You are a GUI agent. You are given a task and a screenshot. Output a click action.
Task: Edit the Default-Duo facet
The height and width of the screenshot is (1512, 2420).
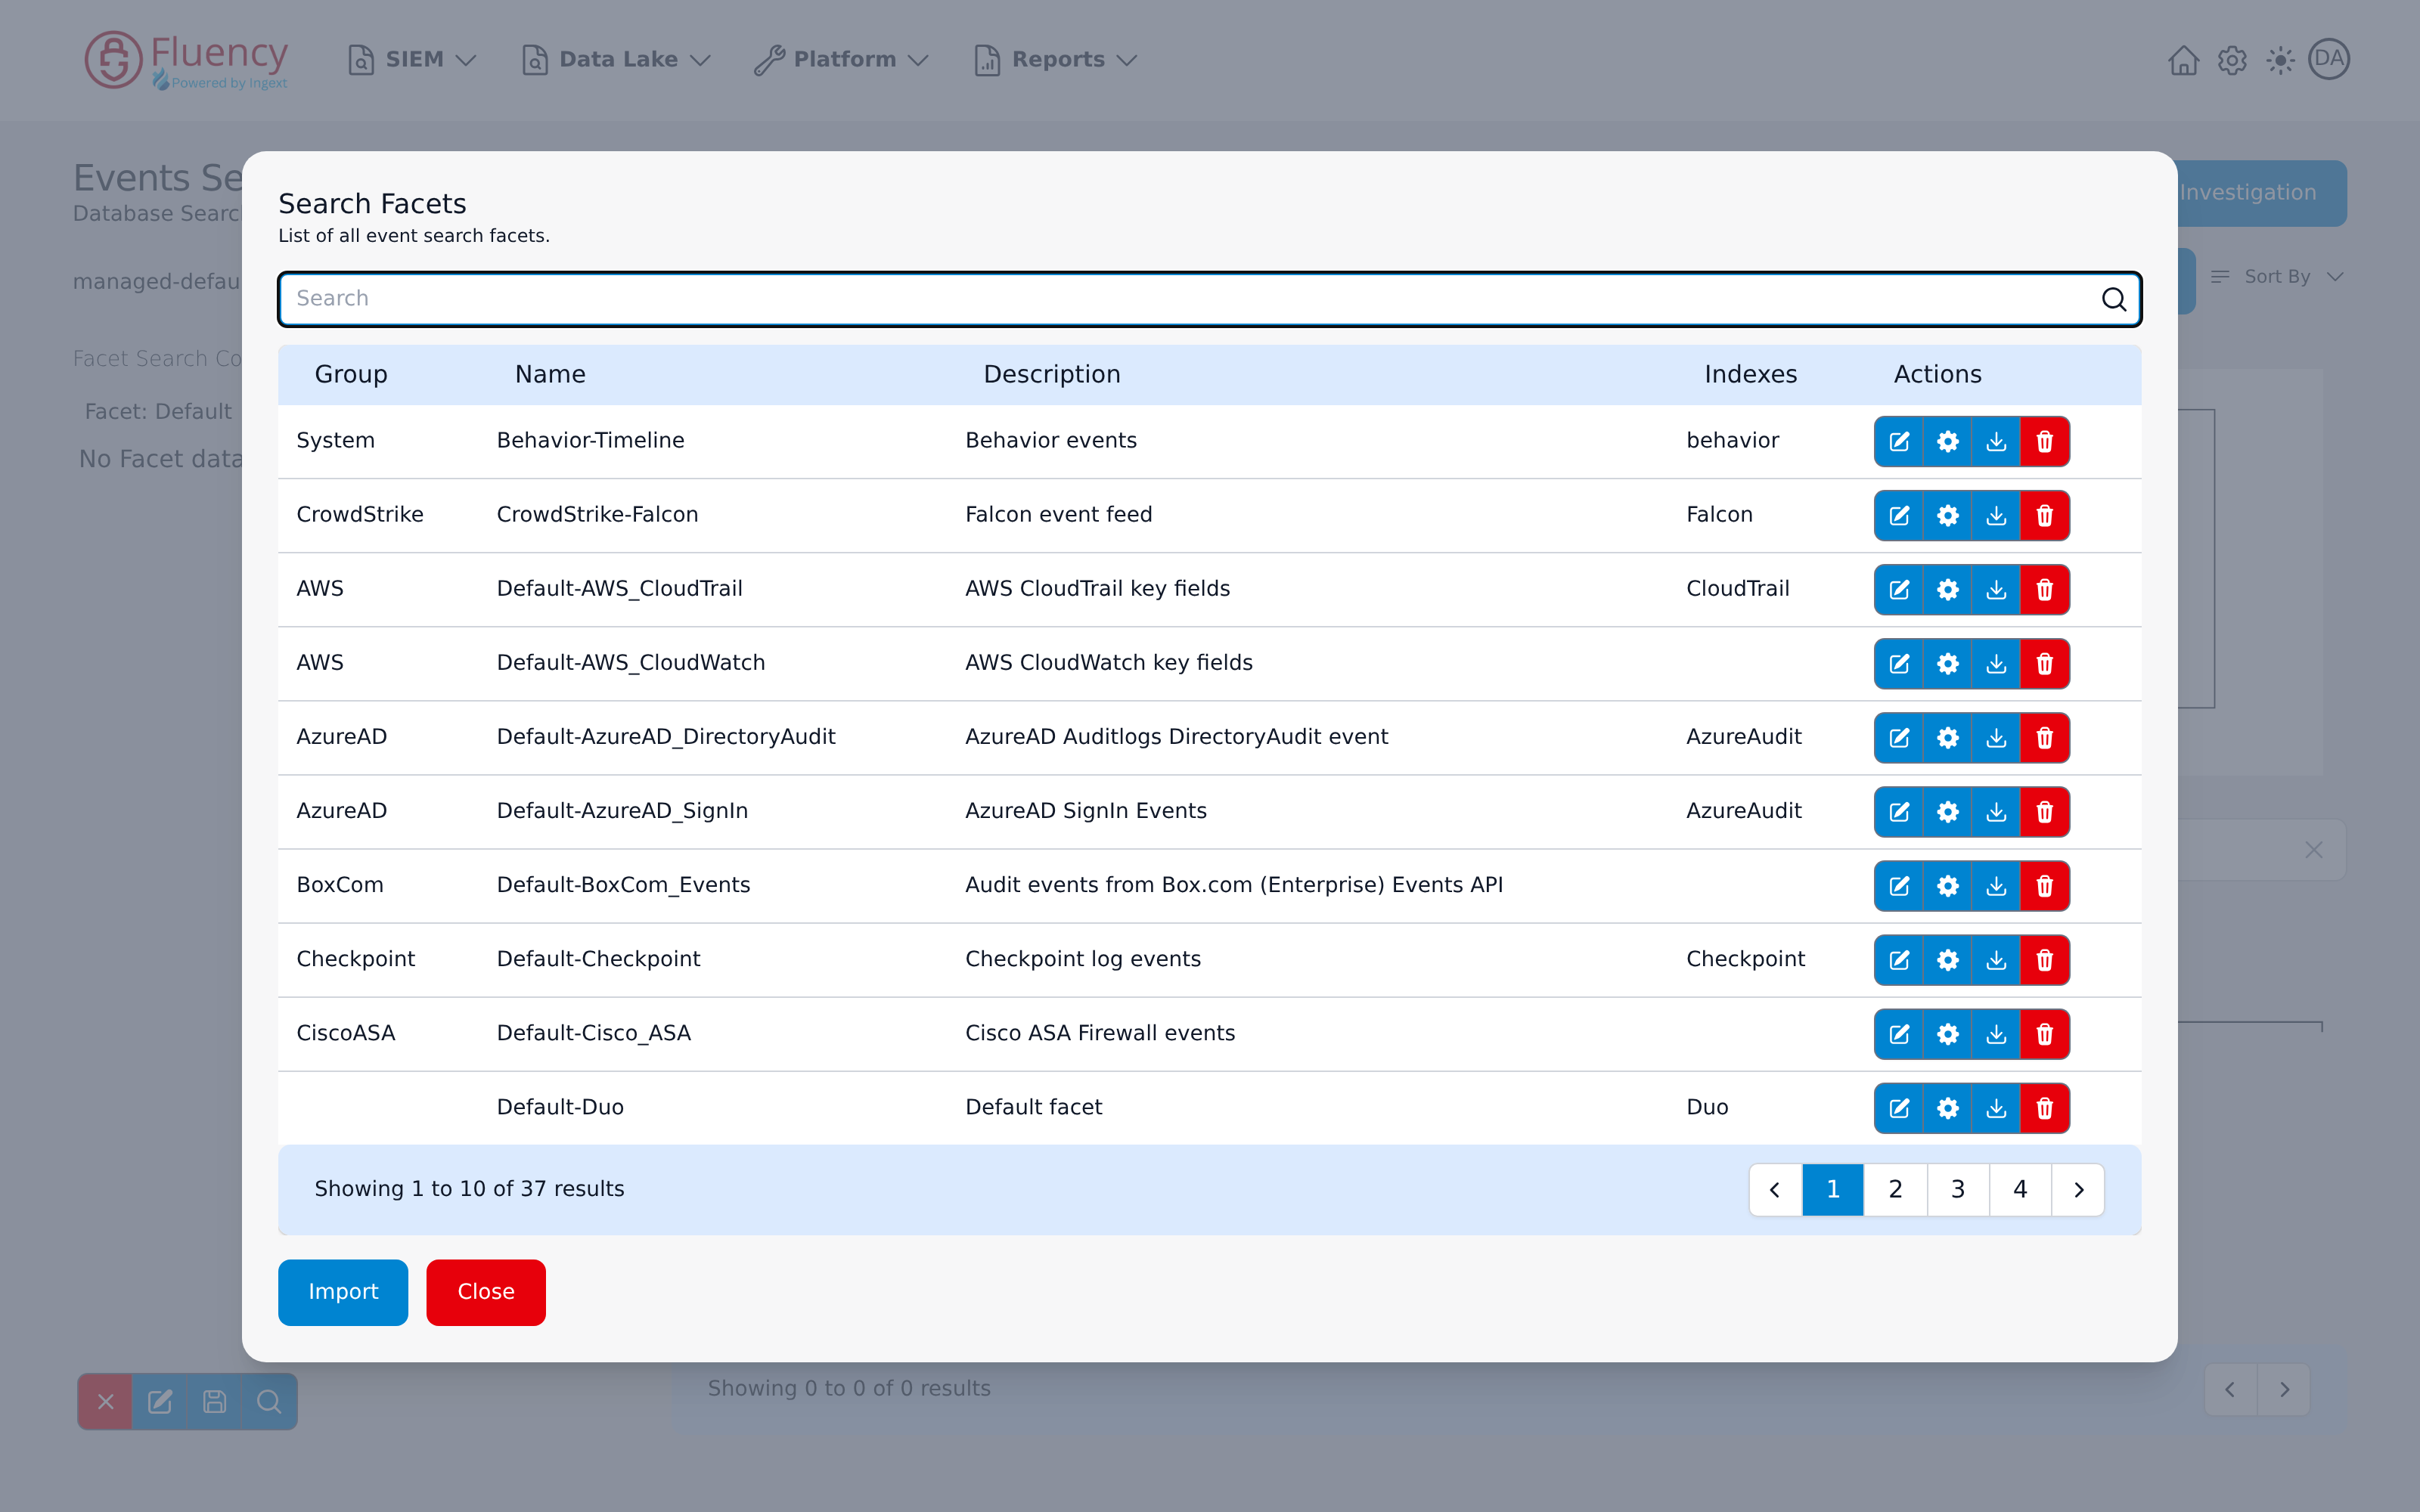point(1899,1107)
